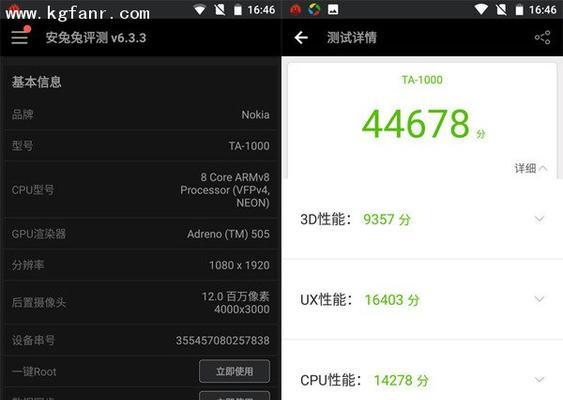563x400 pixels.
Task: Tap the colorful circular notification icon
Action: click(x=314, y=10)
